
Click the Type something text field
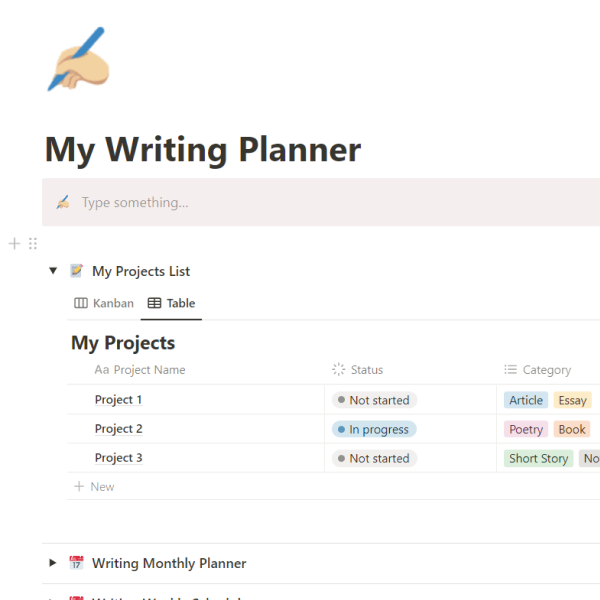[x=135, y=202]
